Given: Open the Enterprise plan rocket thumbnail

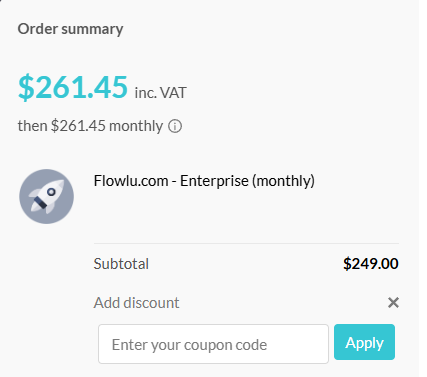Looking at the screenshot, I should click(47, 196).
